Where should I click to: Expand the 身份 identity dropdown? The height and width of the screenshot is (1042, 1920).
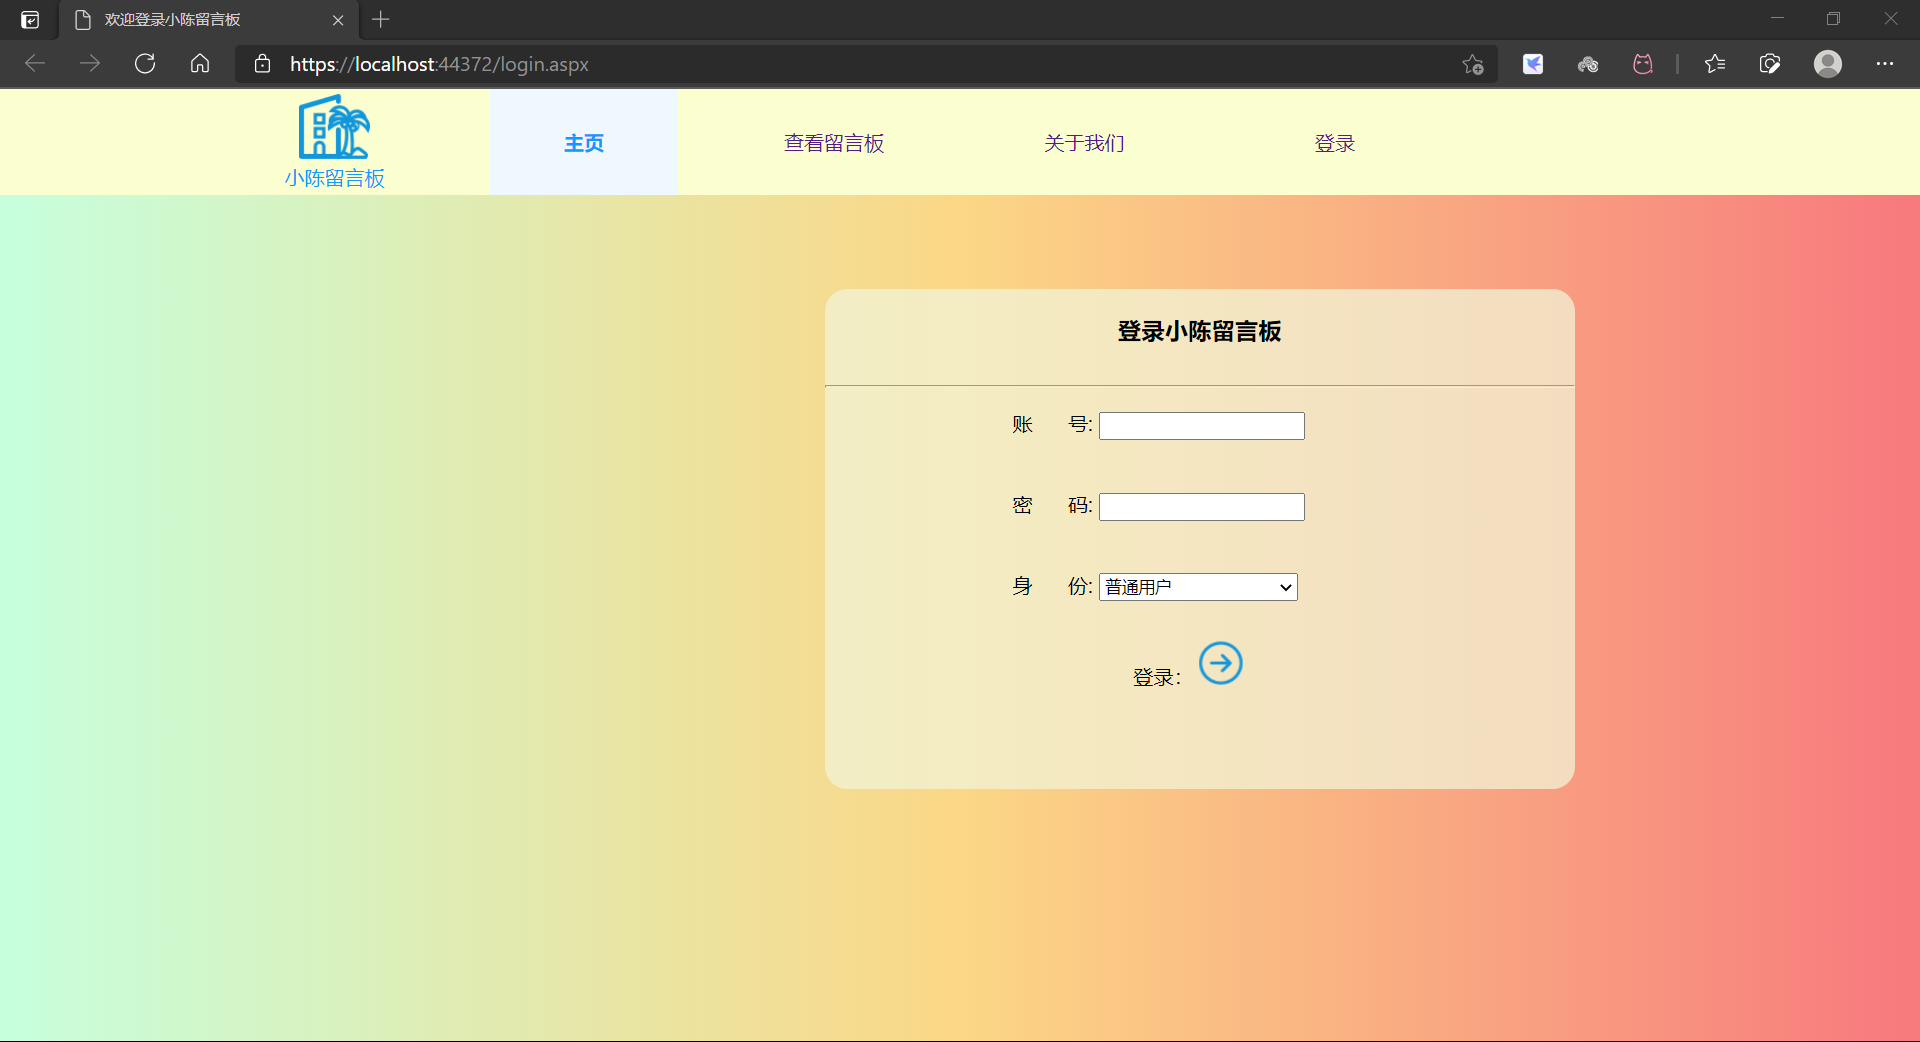[1198, 587]
